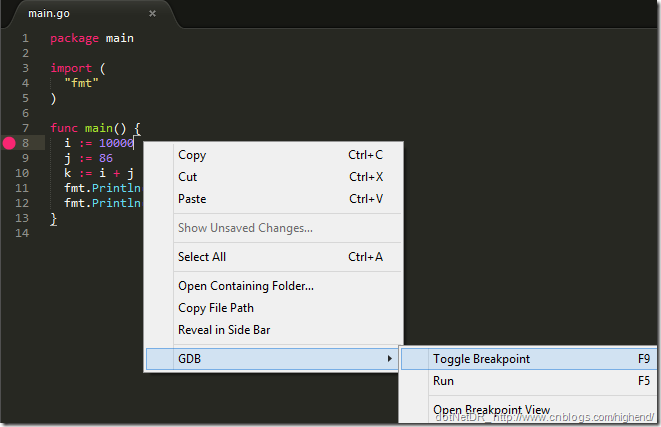This screenshot has height=427, width=661.
Task: Click fmt.Println on line 11
Action: 102,188
